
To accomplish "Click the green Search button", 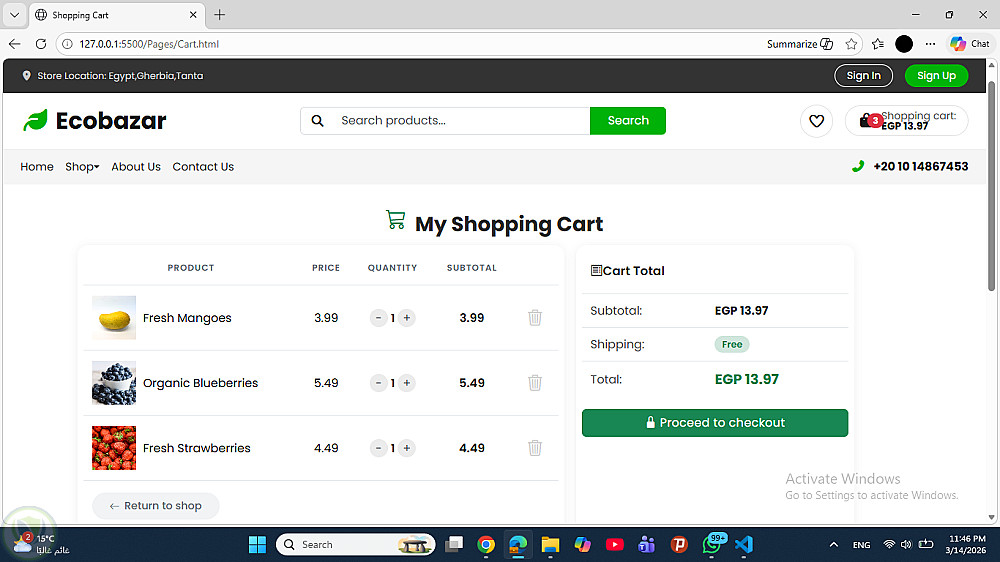I will 628,121.
